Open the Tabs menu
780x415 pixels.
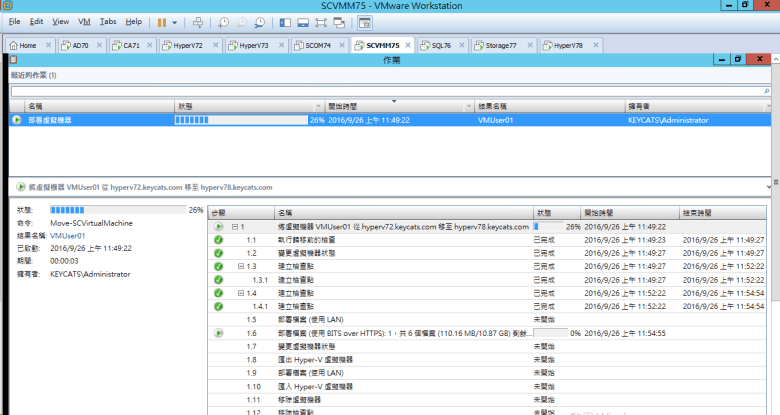[108, 21]
